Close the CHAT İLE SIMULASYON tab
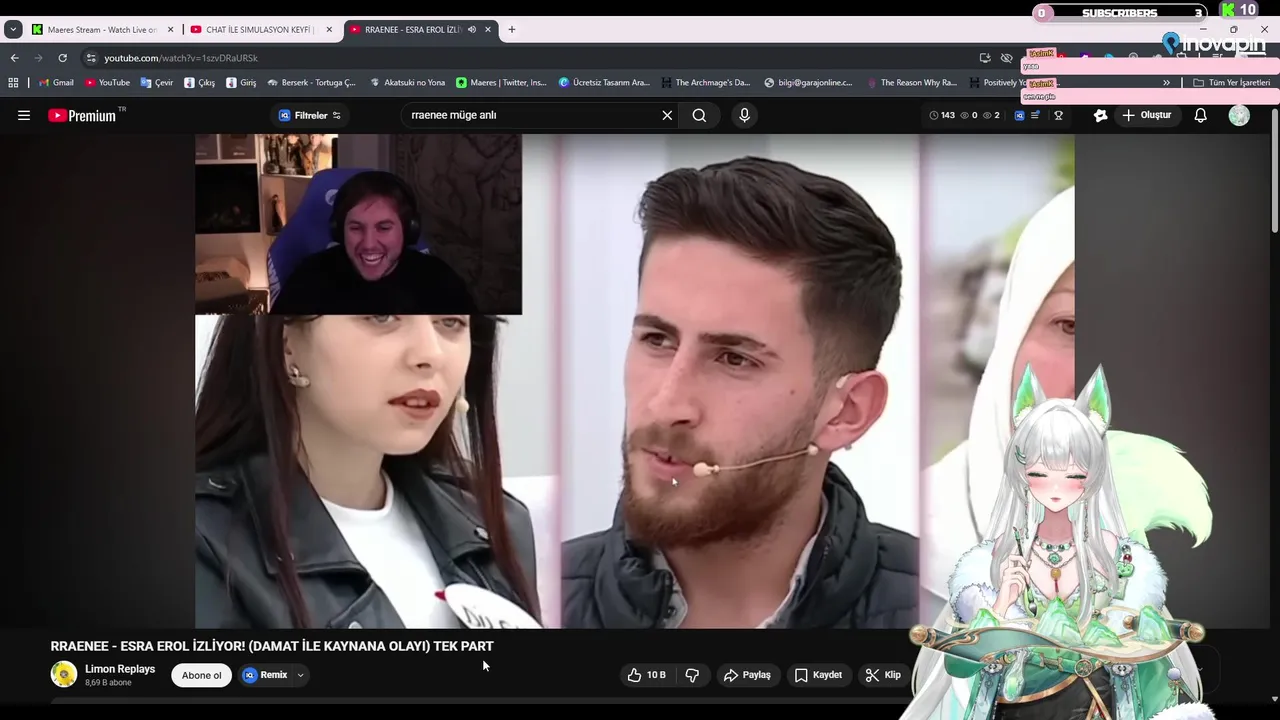The height and width of the screenshot is (720, 1280). [329, 30]
